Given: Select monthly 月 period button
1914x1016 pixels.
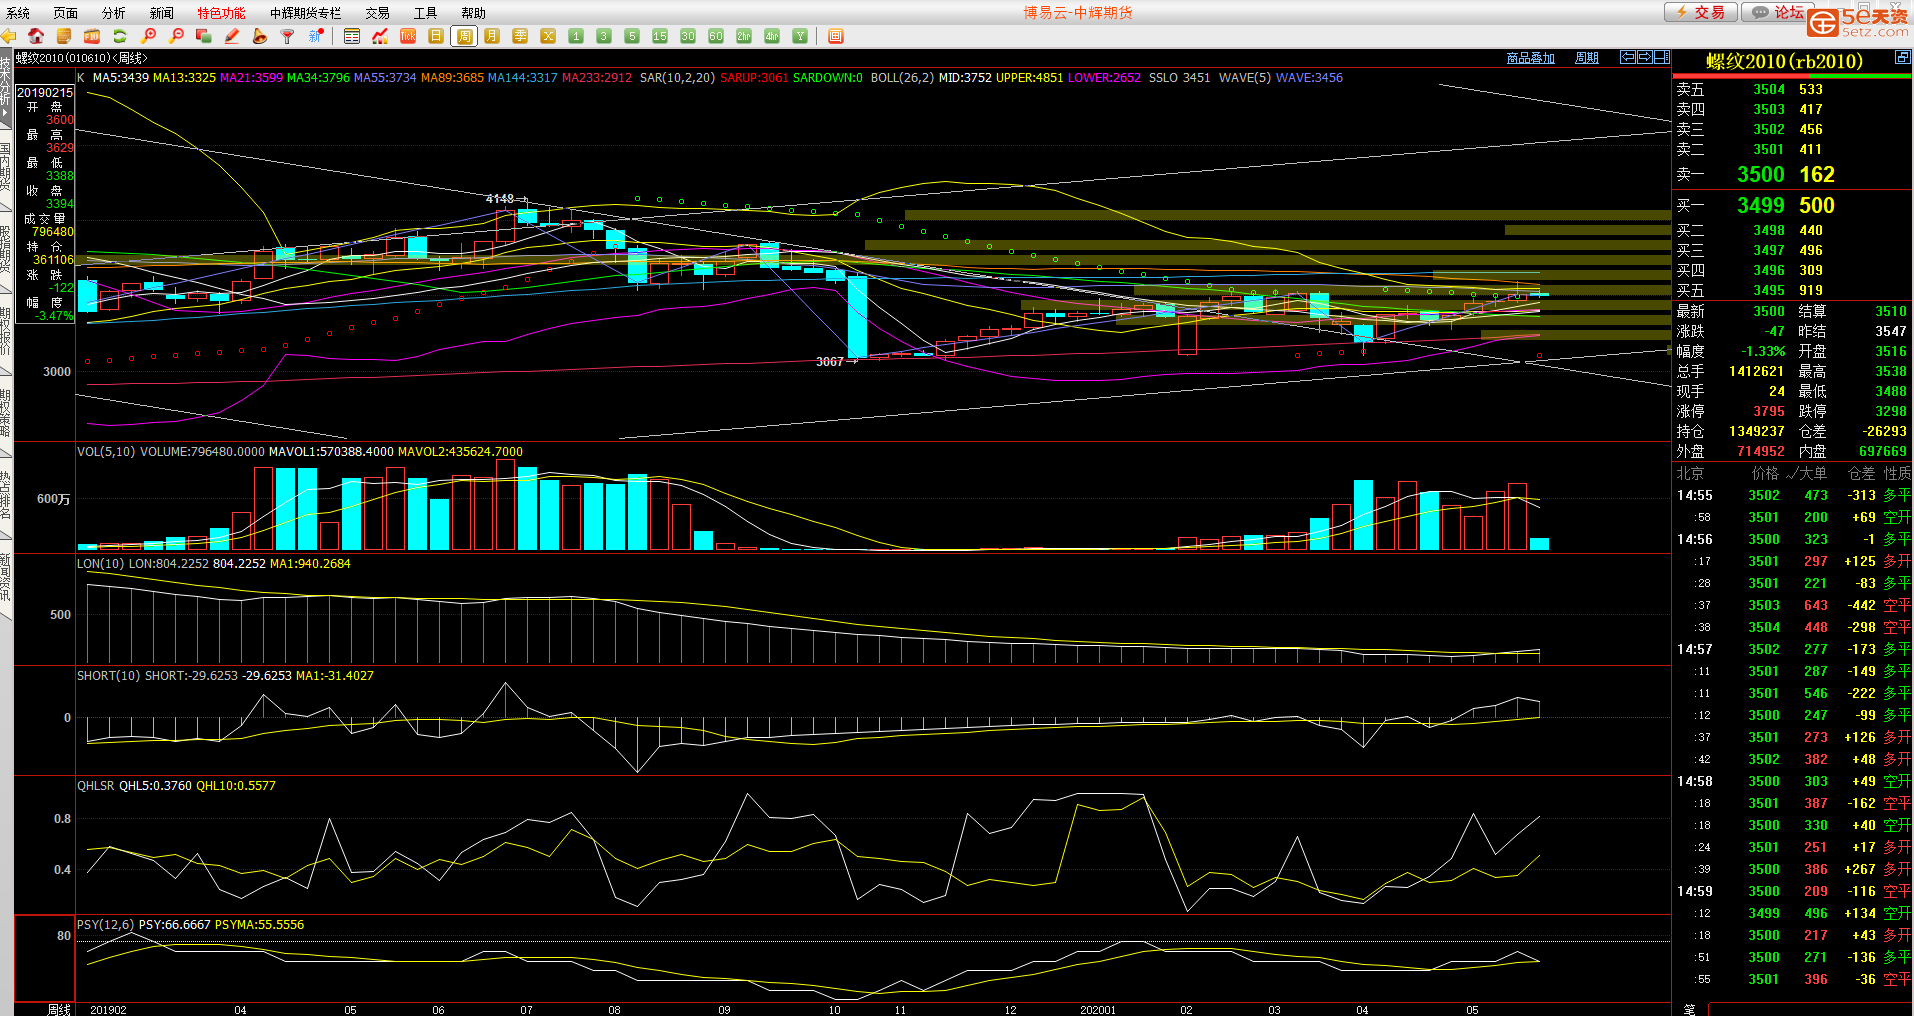Looking at the screenshot, I should (x=492, y=36).
